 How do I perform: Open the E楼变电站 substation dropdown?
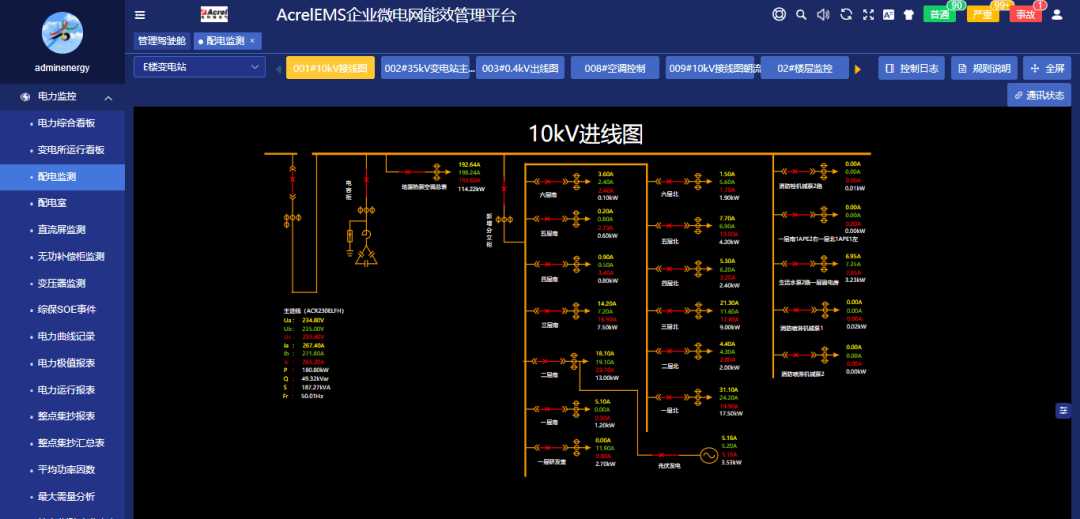pyautogui.click(x=200, y=67)
